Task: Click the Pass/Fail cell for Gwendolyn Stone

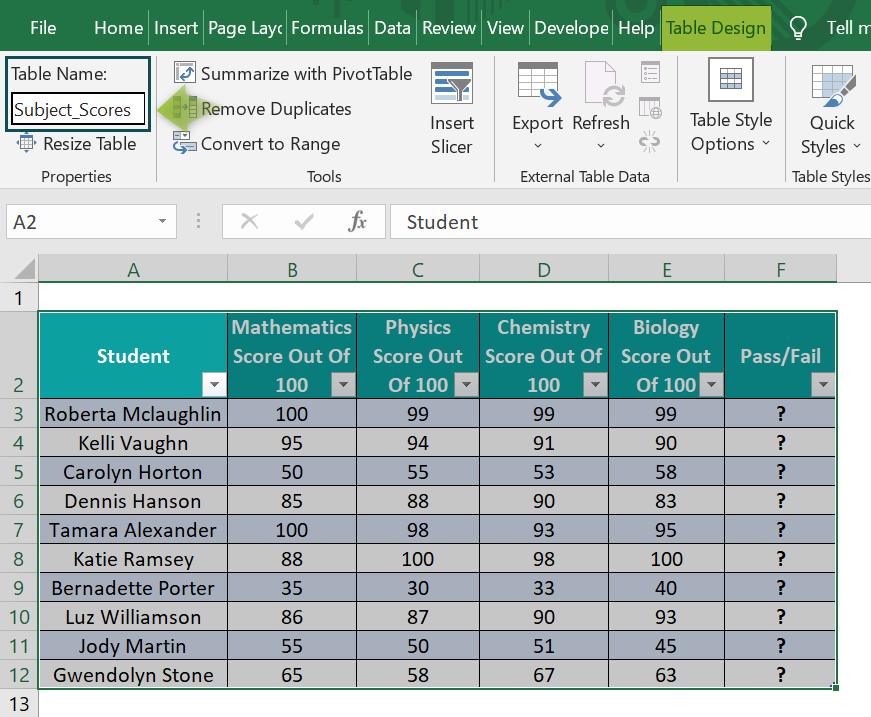Action: [x=780, y=675]
